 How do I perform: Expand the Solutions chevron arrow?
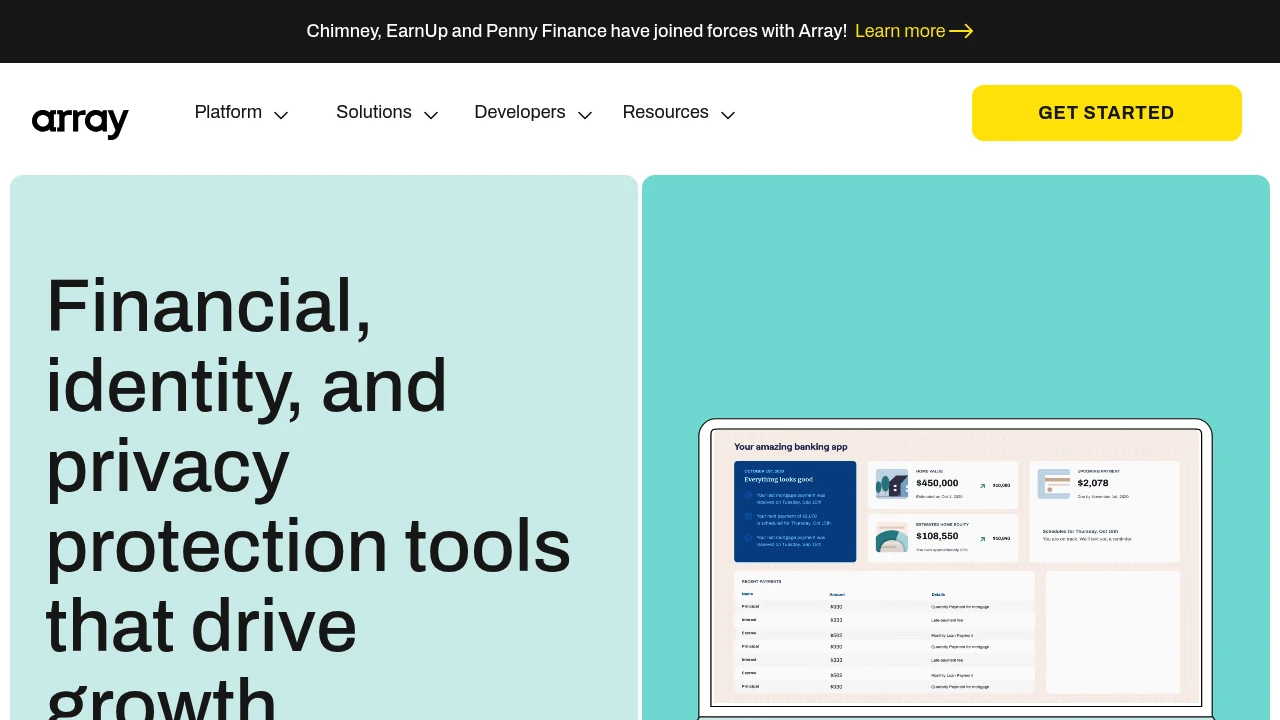coord(431,115)
